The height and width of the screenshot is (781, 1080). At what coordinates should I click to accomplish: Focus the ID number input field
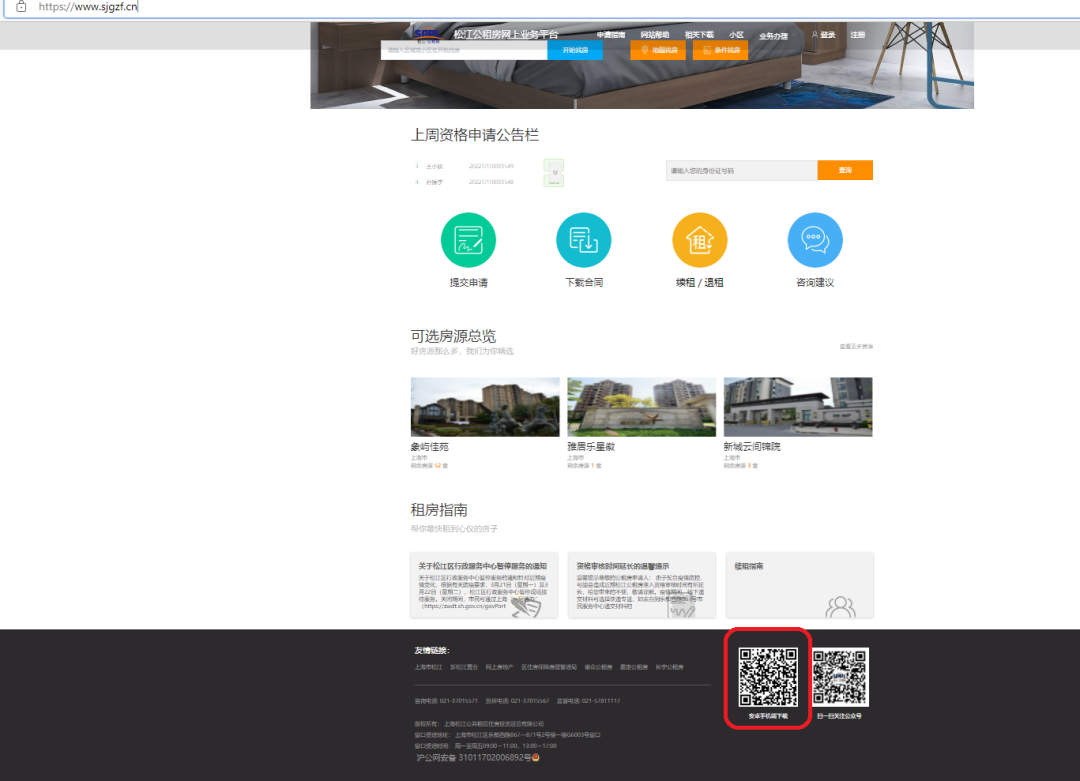pos(741,170)
